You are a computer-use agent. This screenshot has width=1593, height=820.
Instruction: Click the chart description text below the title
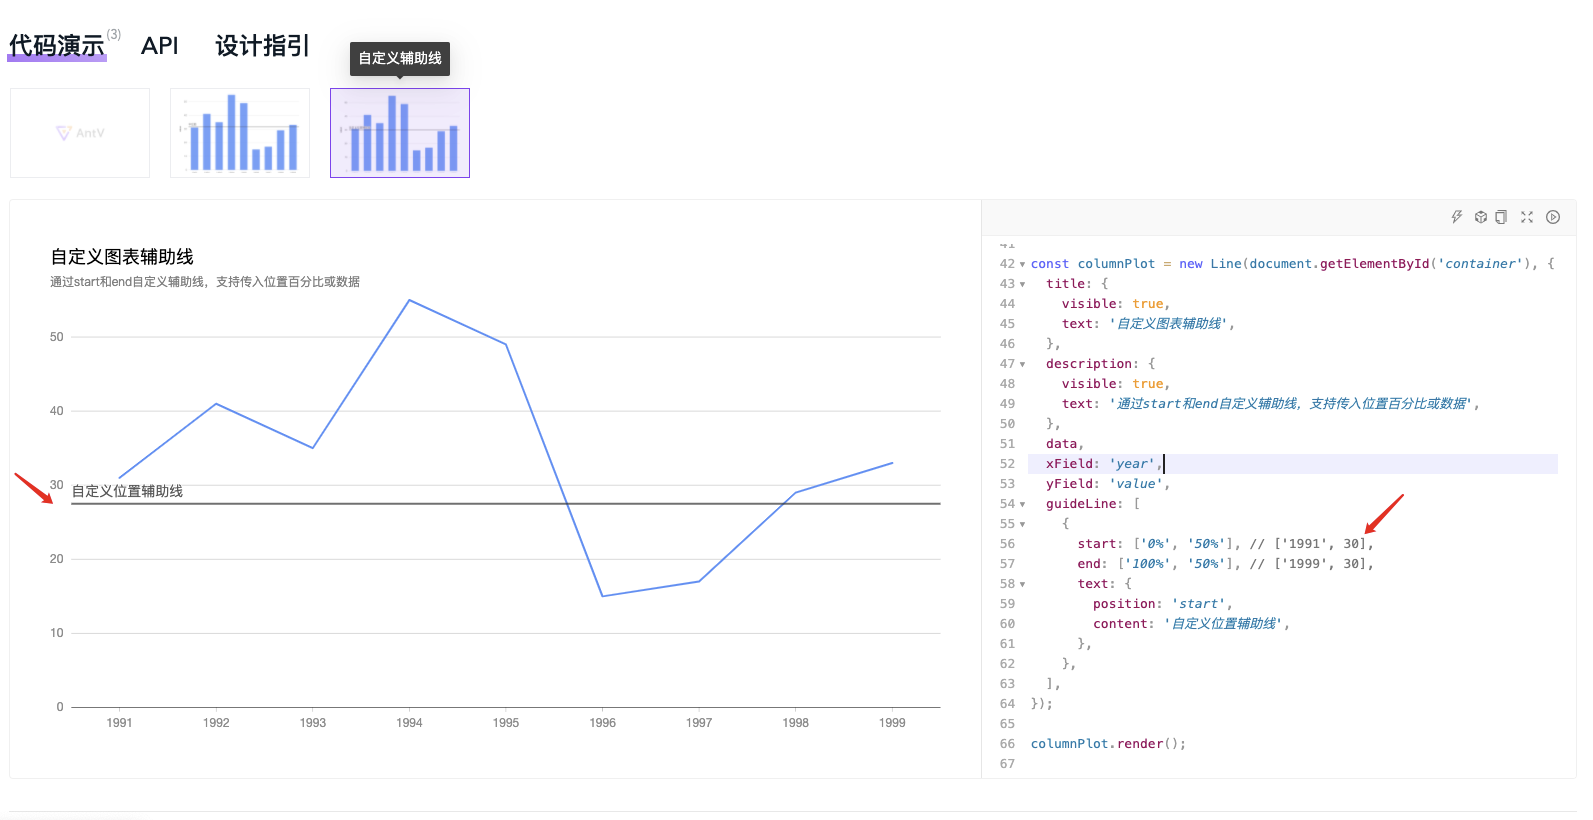pos(205,282)
